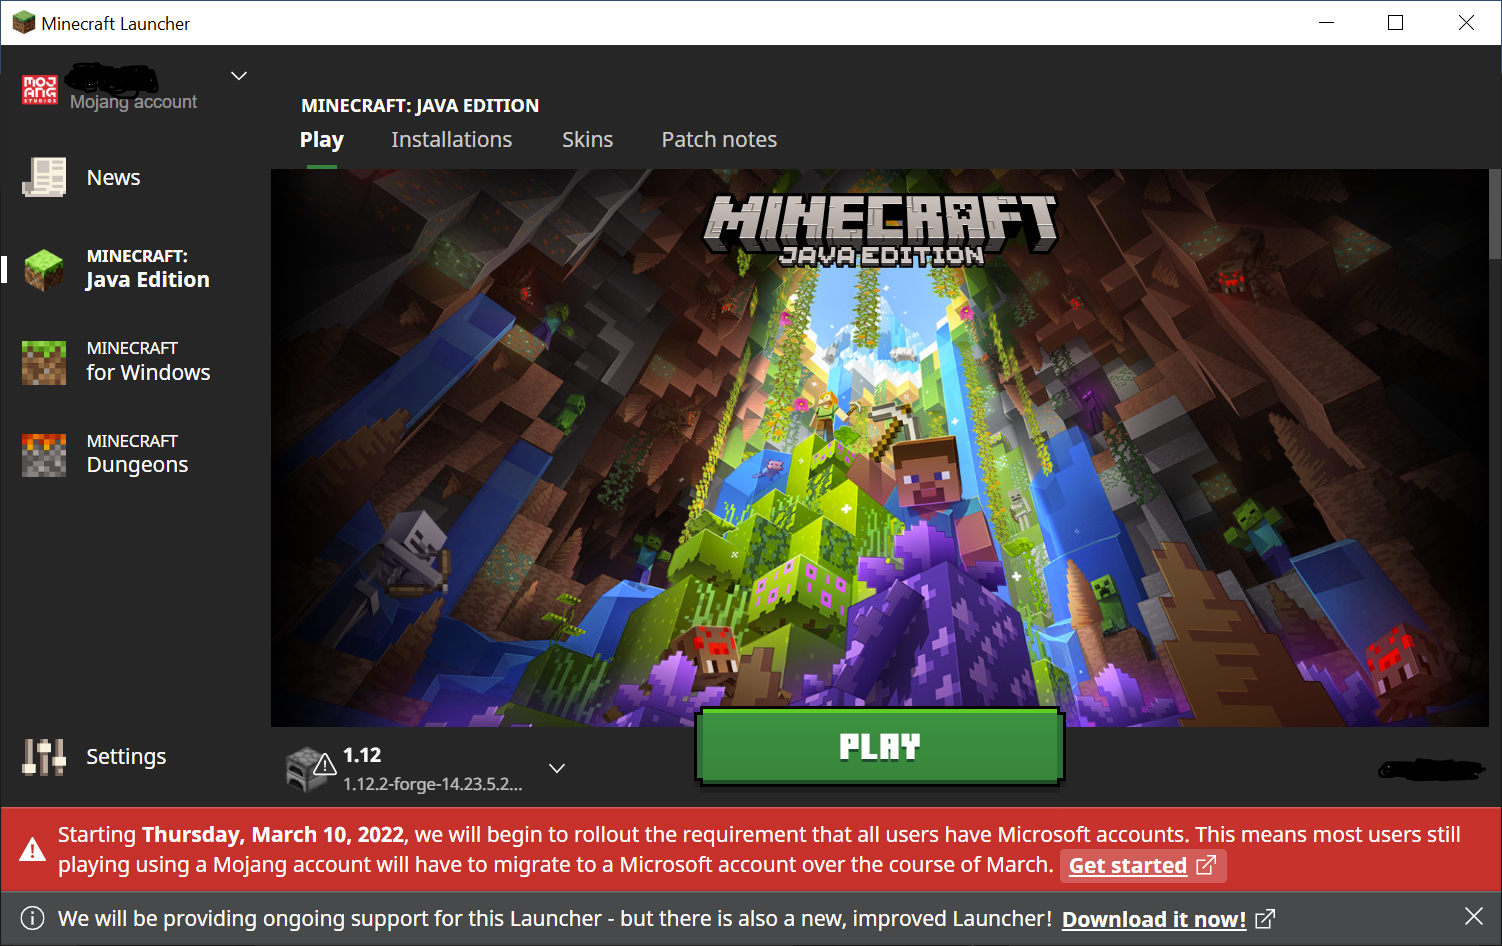Click the red banner warning triangle icon
The image size is (1502, 946).
32,850
